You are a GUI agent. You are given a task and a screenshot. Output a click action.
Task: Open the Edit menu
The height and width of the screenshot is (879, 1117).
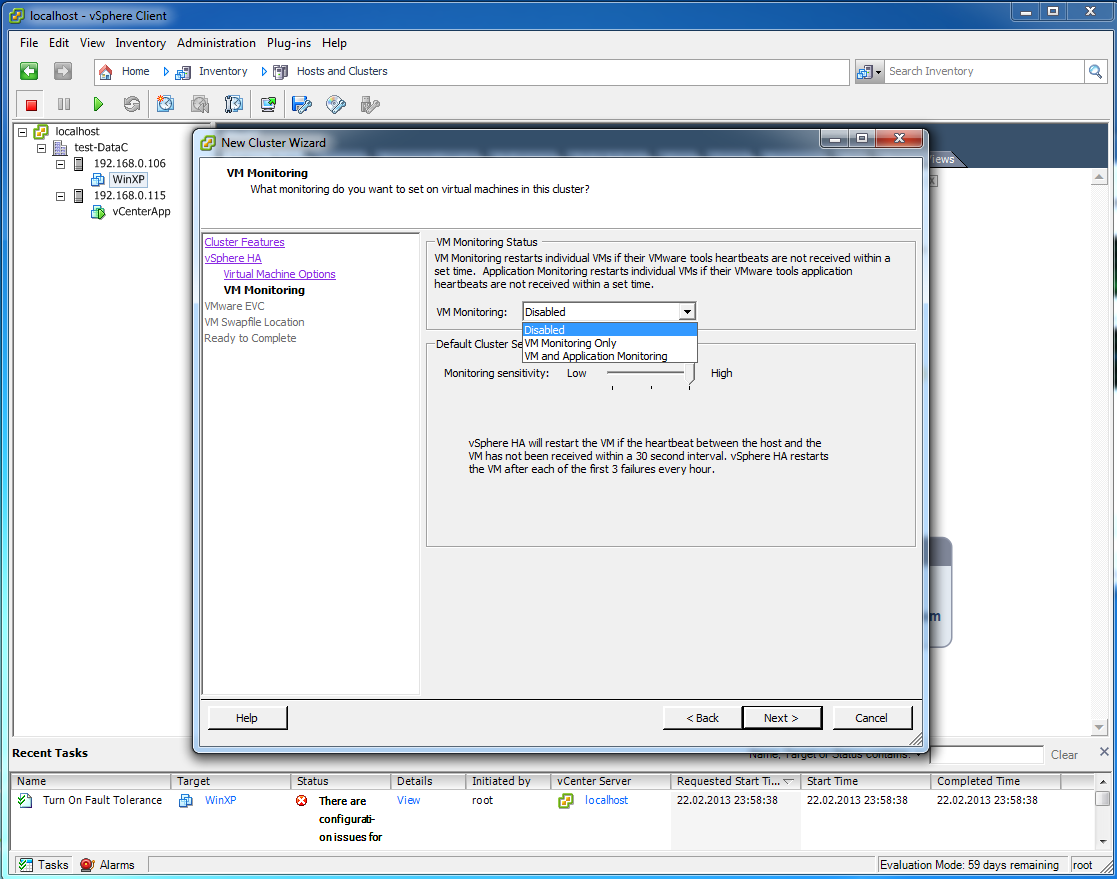(x=59, y=43)
